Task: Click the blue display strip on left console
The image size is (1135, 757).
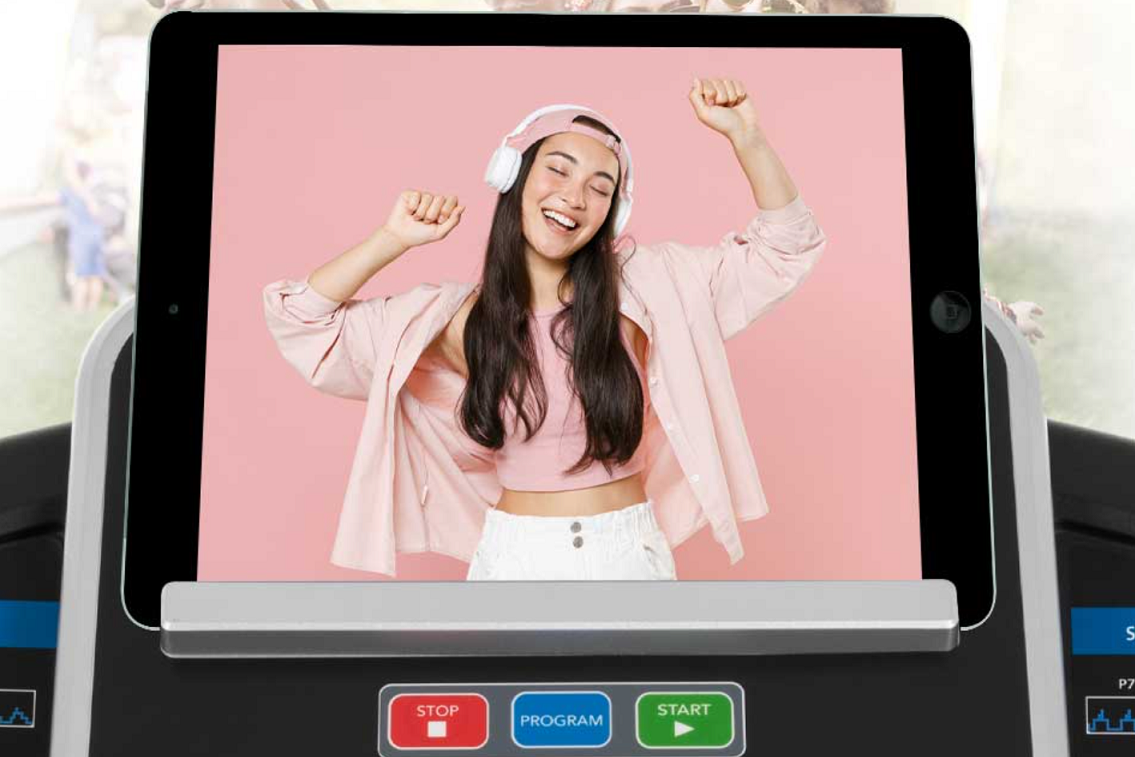Action: 28,623
